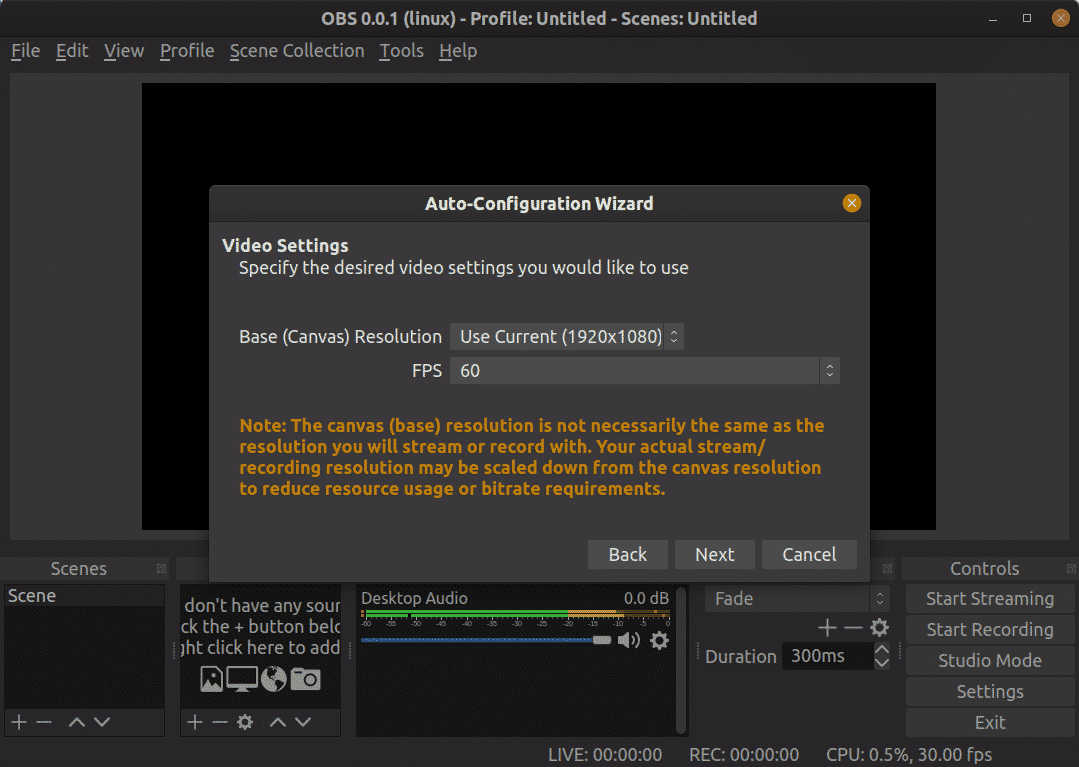Click Next in Auto-Configuration Wizard
The image size is (1079, 767).
714,555
